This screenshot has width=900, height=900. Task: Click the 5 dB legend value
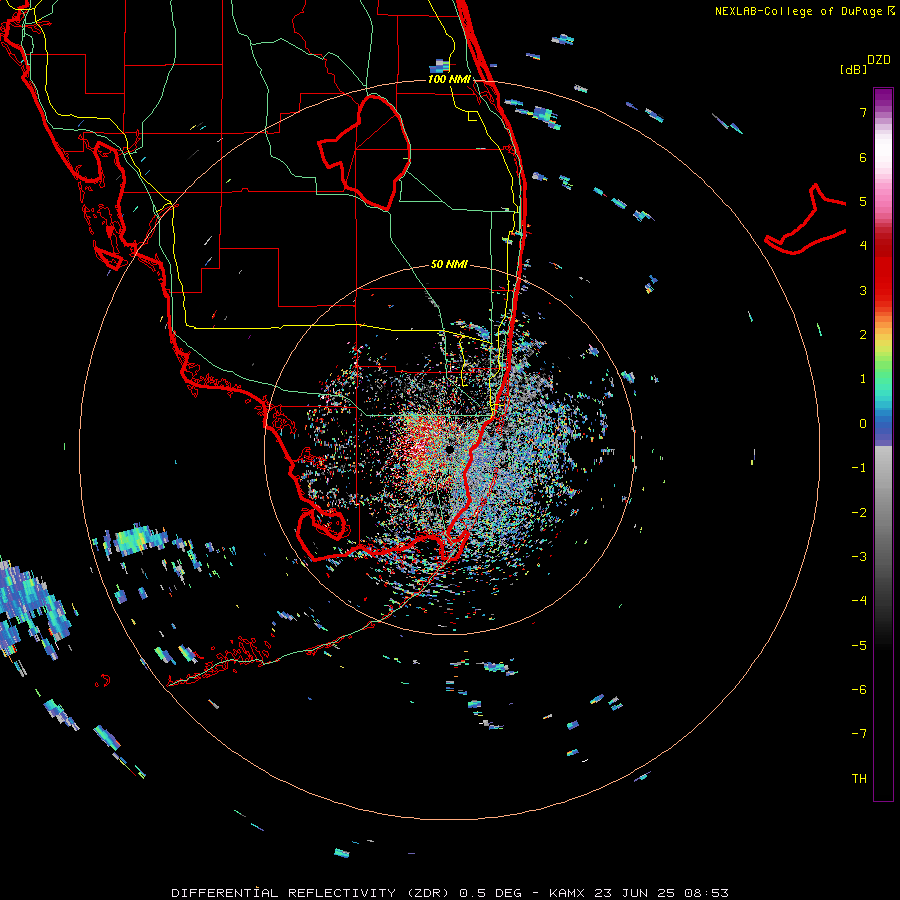[x=863, y=201]
